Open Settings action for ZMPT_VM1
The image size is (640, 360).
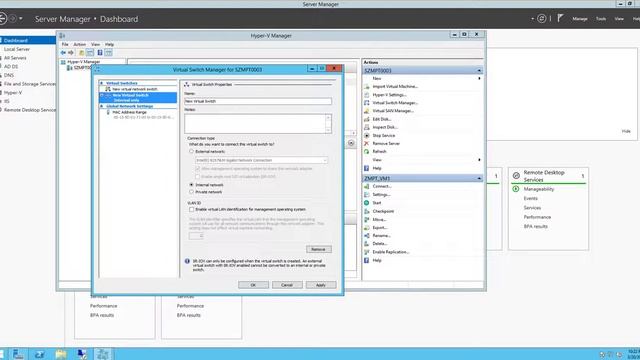[x=381, y=195]
